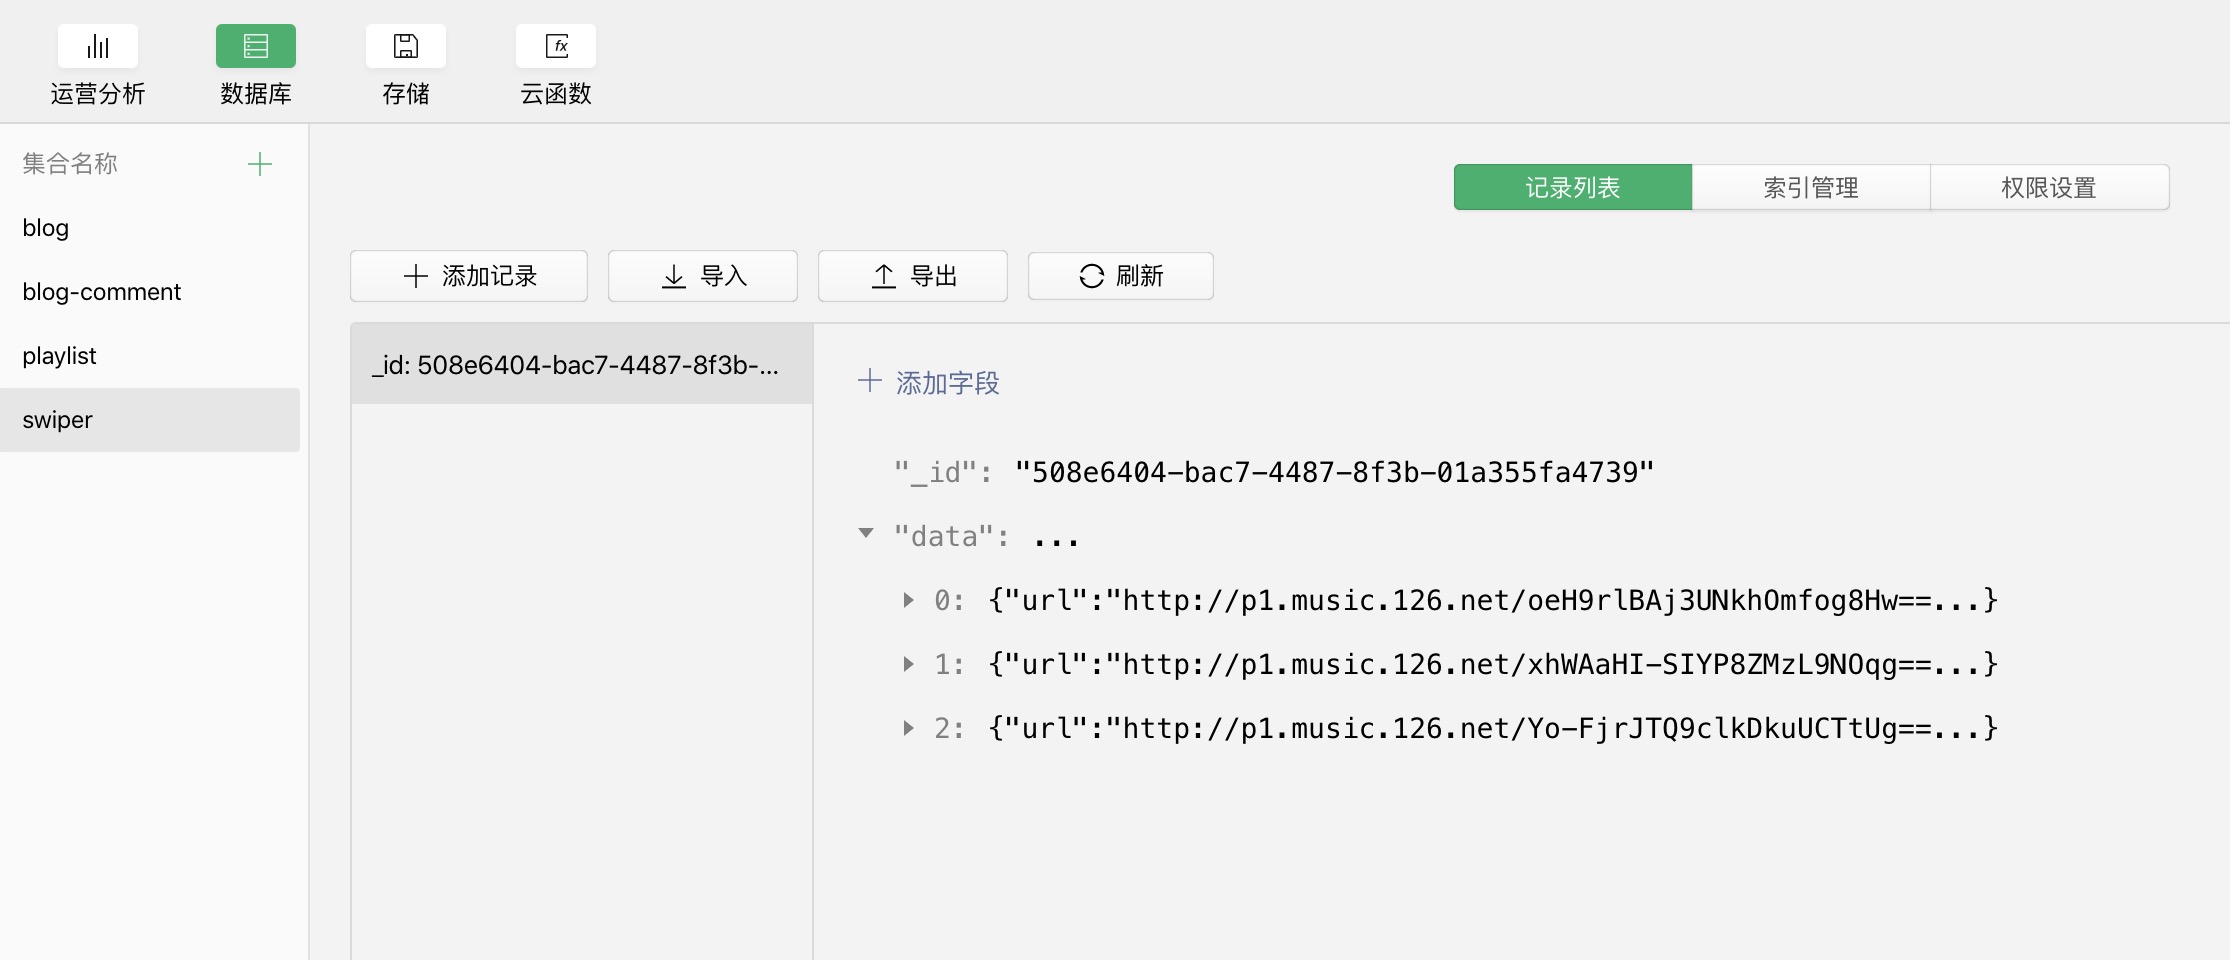Viewport: 2230px width, 960px height.
Task: Select the swiper collection
Action: point(150,420)
